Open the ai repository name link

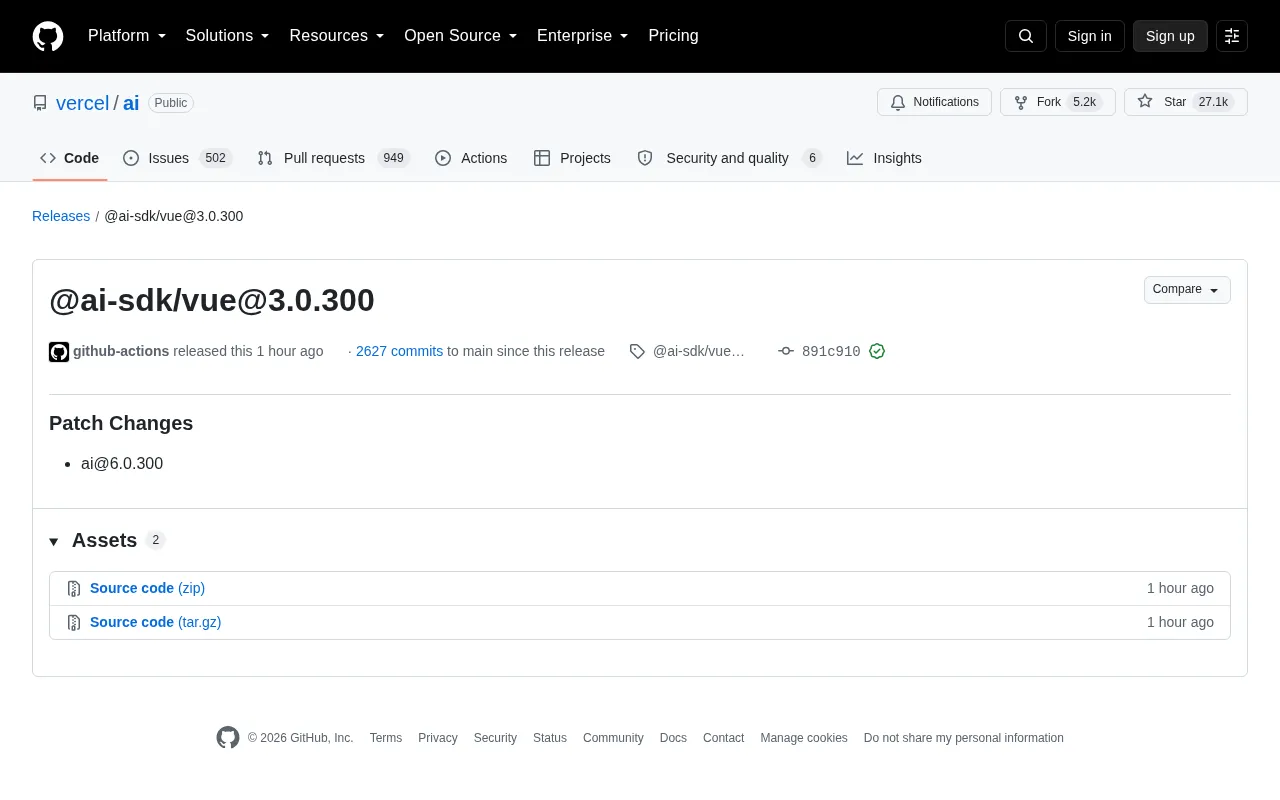click(x=131, y=103)
